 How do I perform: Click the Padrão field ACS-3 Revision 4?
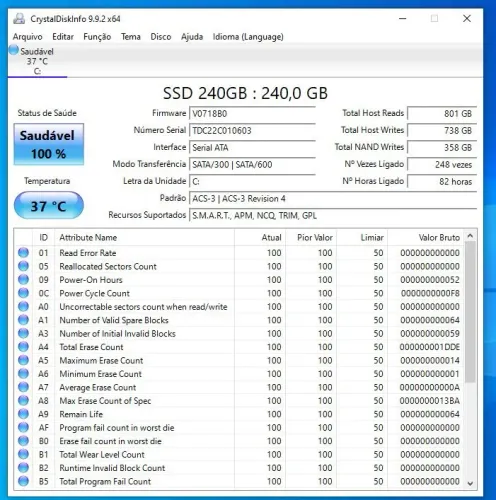click(x=333, y=199)
